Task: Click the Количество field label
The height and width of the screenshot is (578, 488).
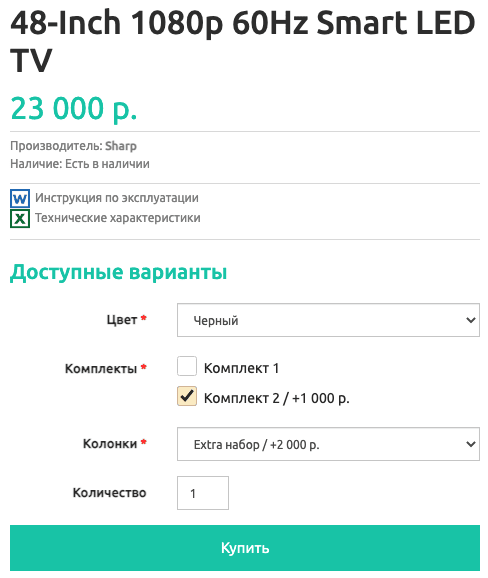Action: [x=109, y=492]
